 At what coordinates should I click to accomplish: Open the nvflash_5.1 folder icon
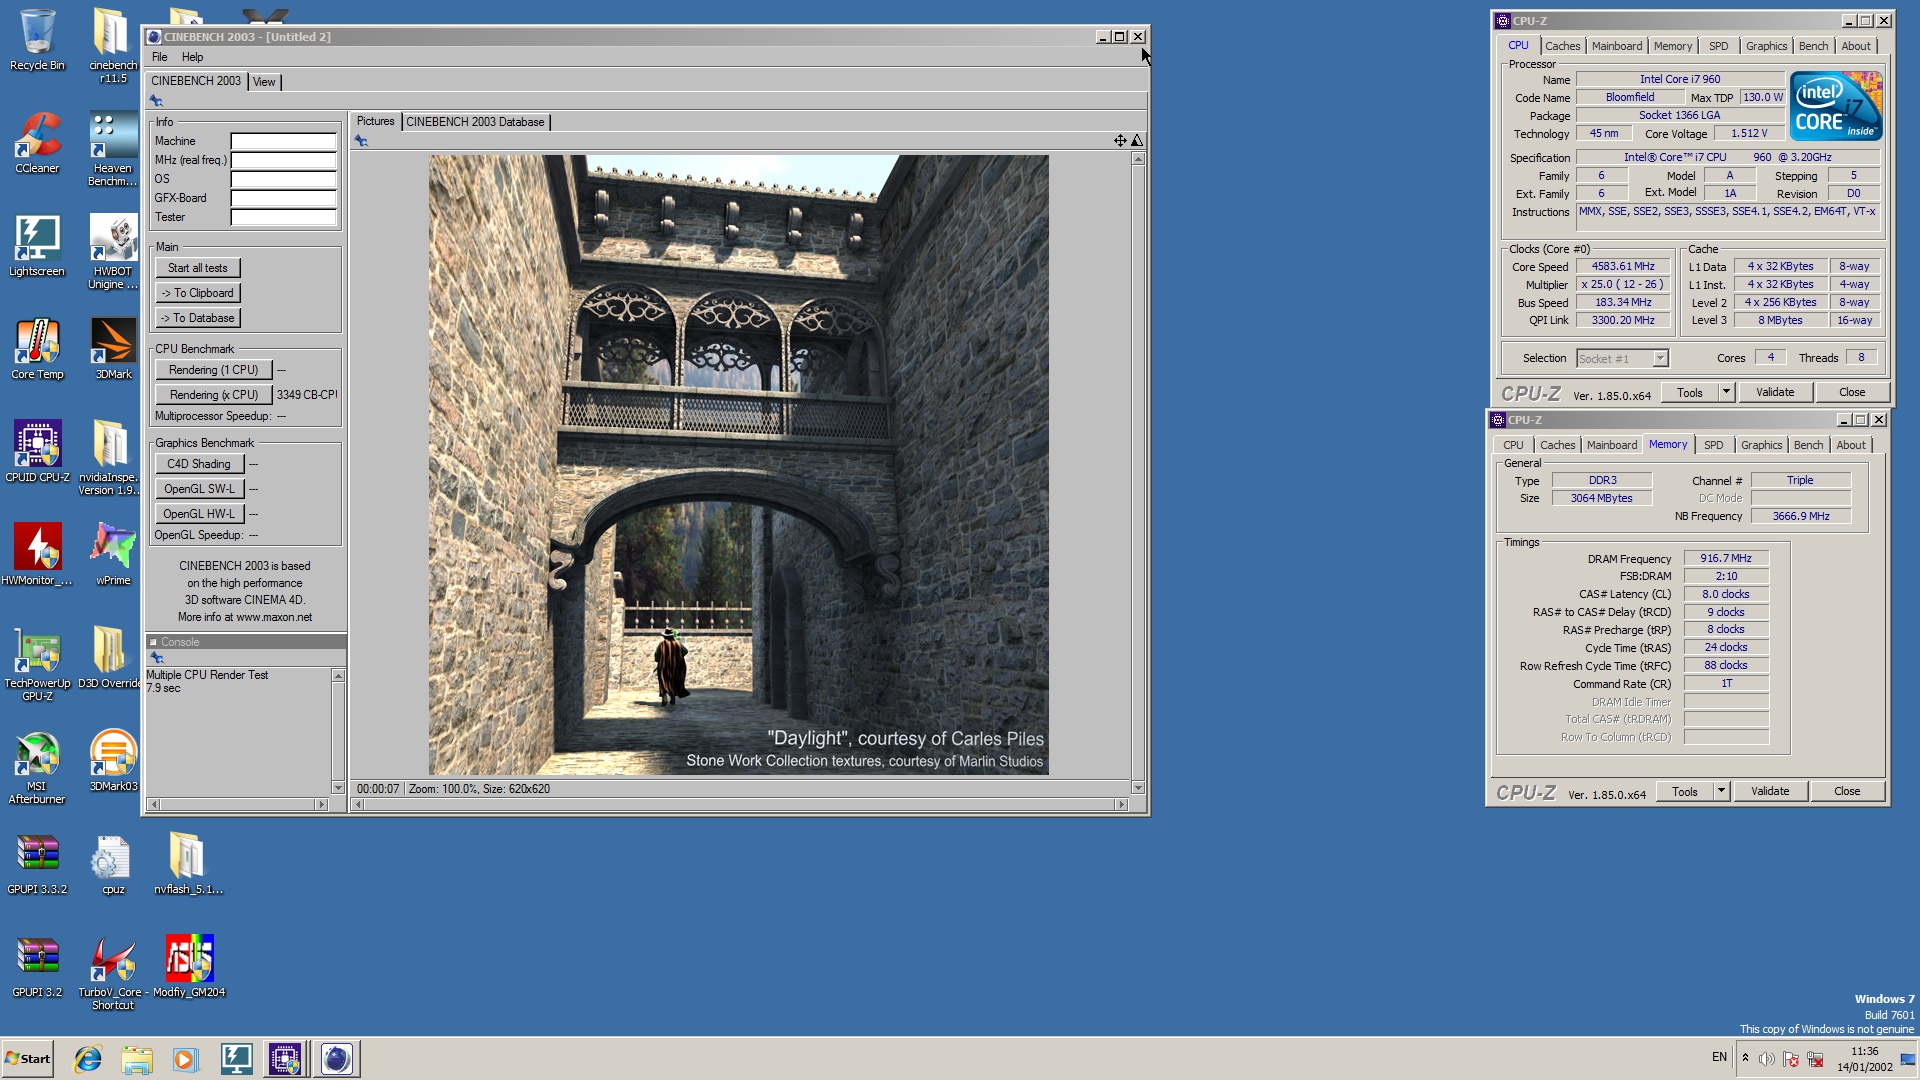(188, 864)
